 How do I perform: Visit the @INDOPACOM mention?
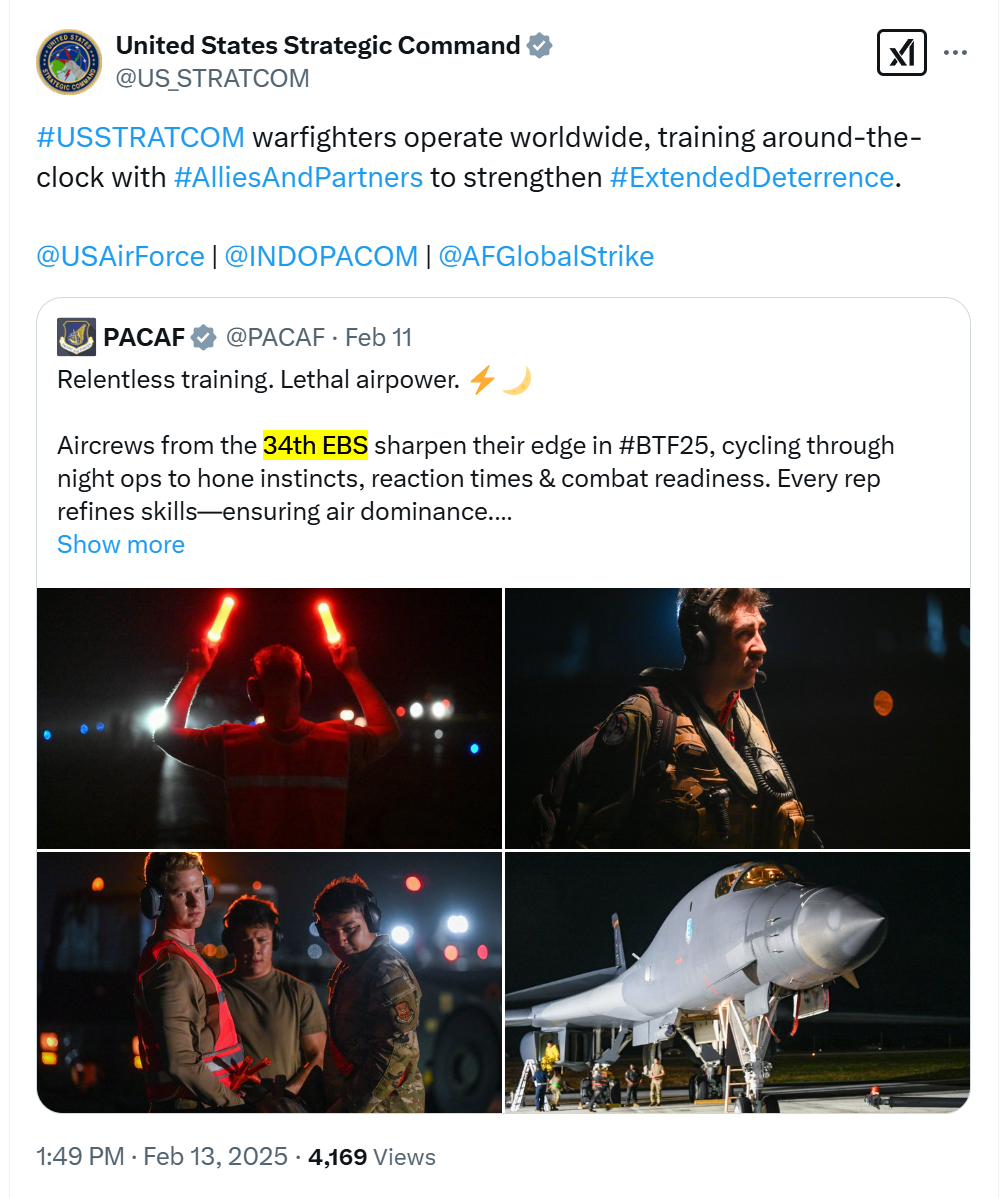321,257
